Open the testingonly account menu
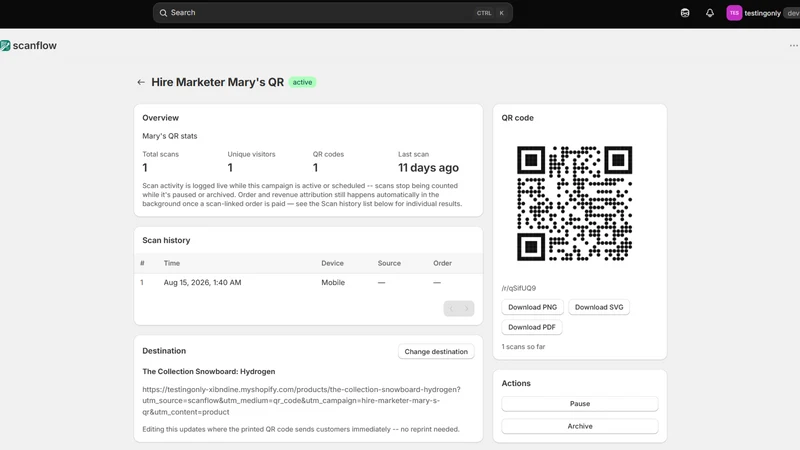The image size is (800, 450). click(762, 13)
